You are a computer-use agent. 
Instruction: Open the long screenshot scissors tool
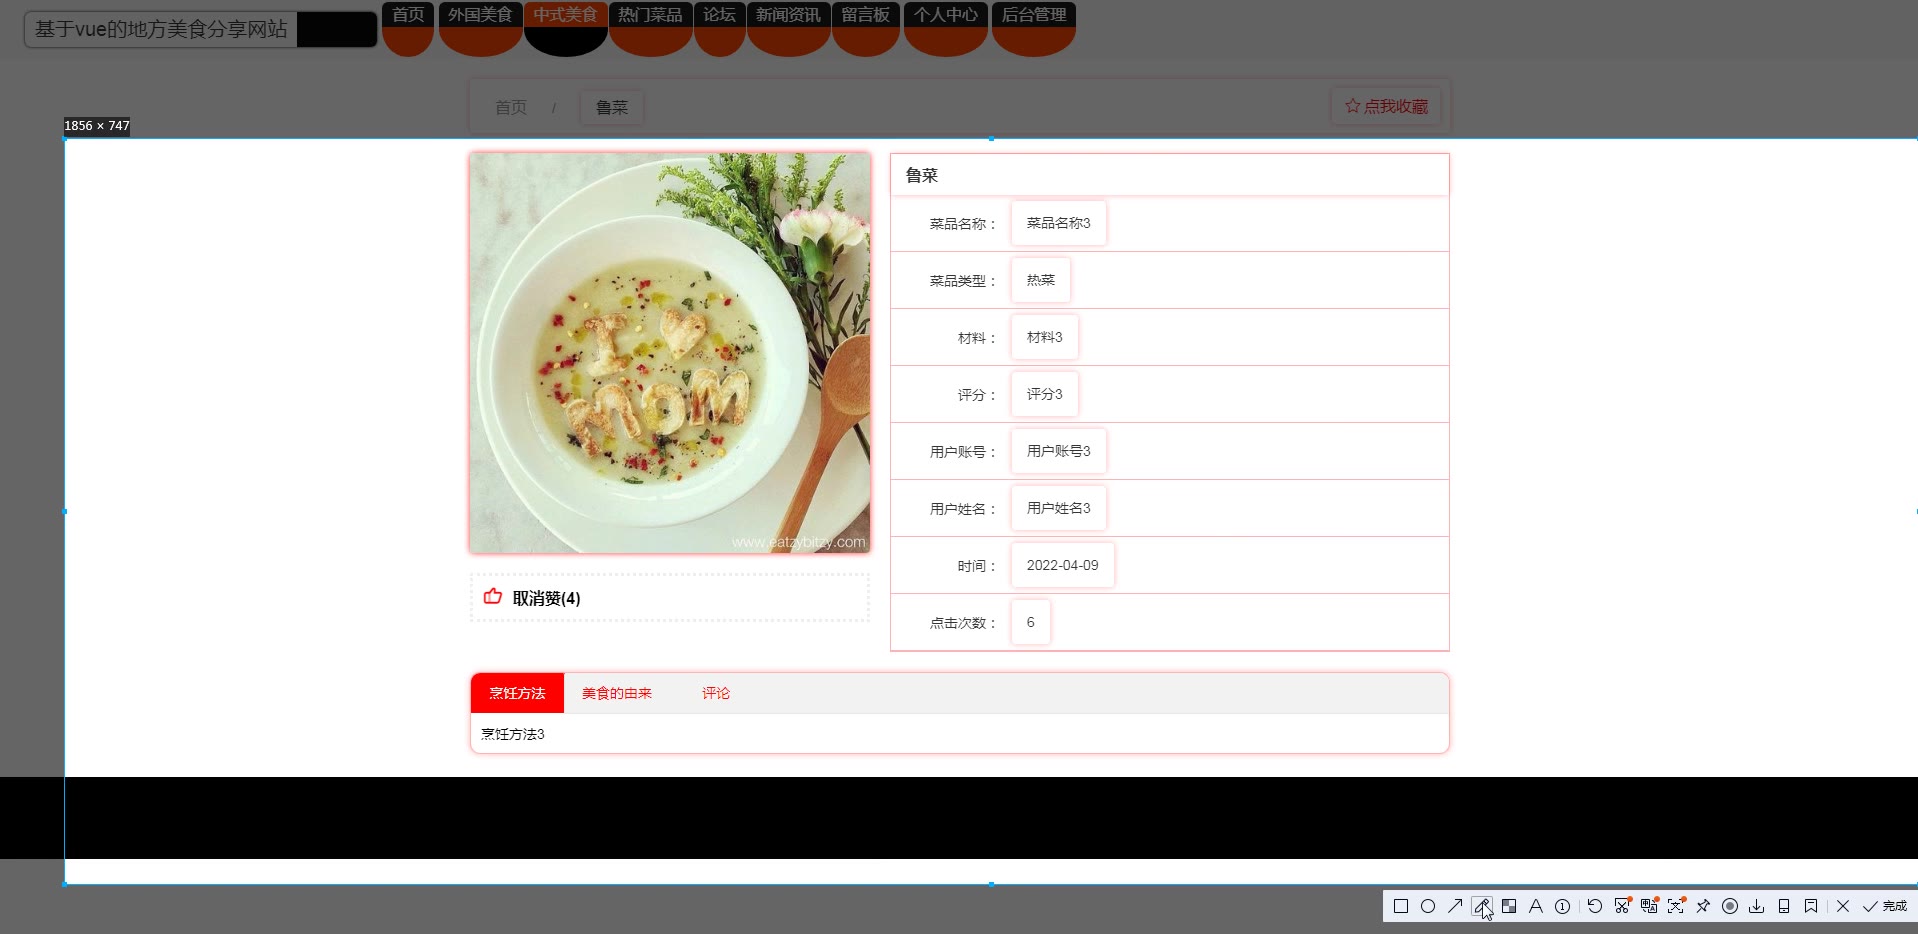[1622, 906]
